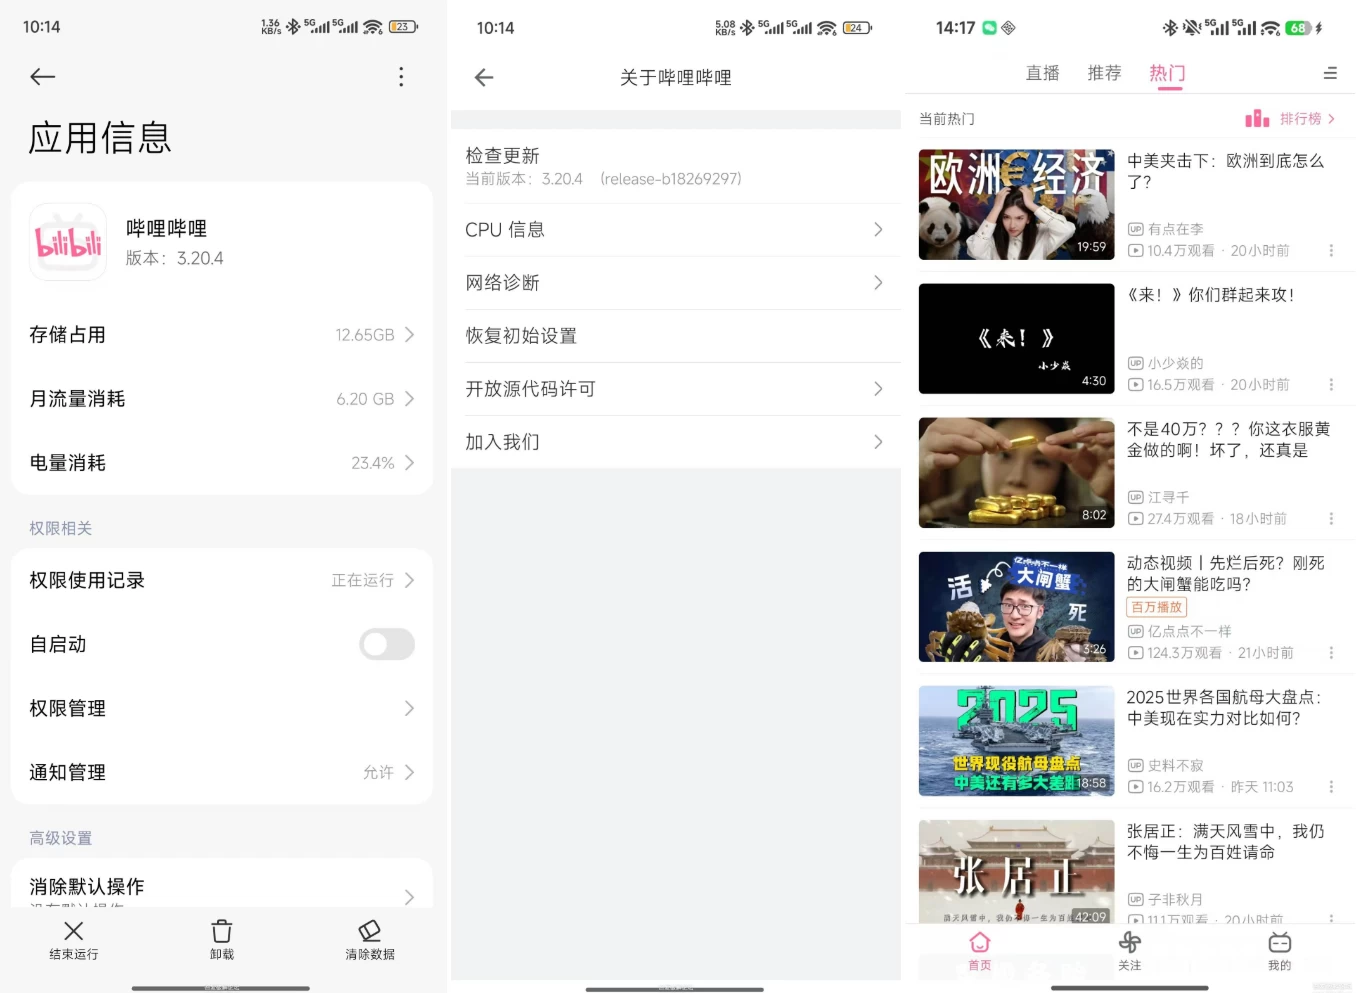Tap the bilibili app icon

tap(68, 242)
